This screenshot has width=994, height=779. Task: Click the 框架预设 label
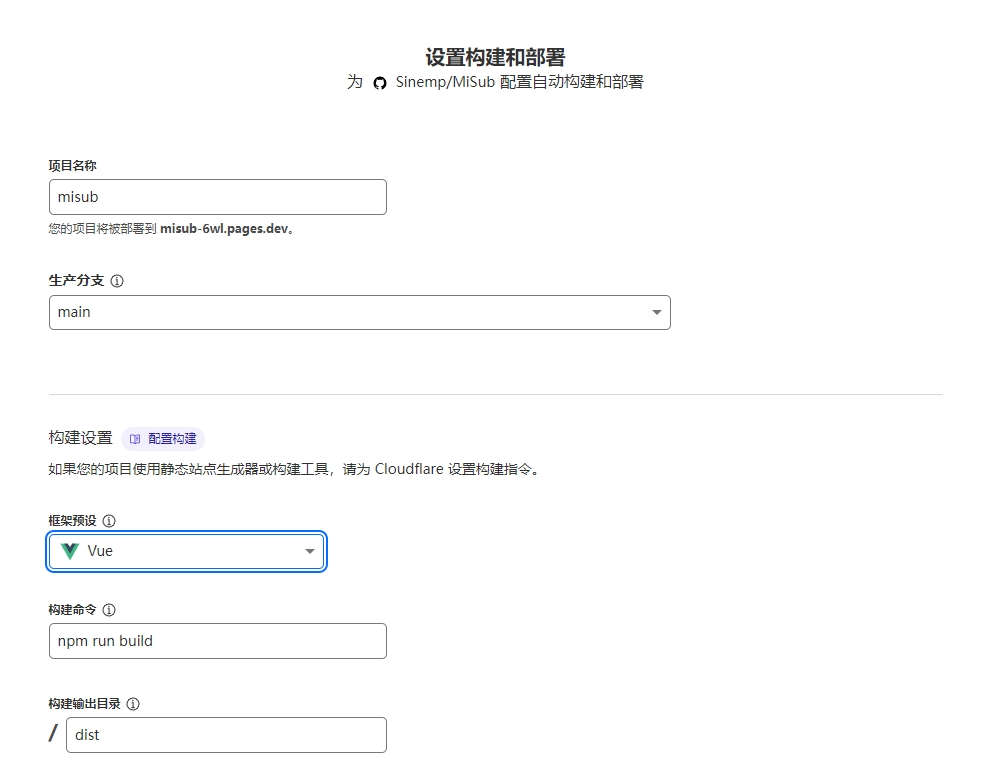[x=72, y=520]
